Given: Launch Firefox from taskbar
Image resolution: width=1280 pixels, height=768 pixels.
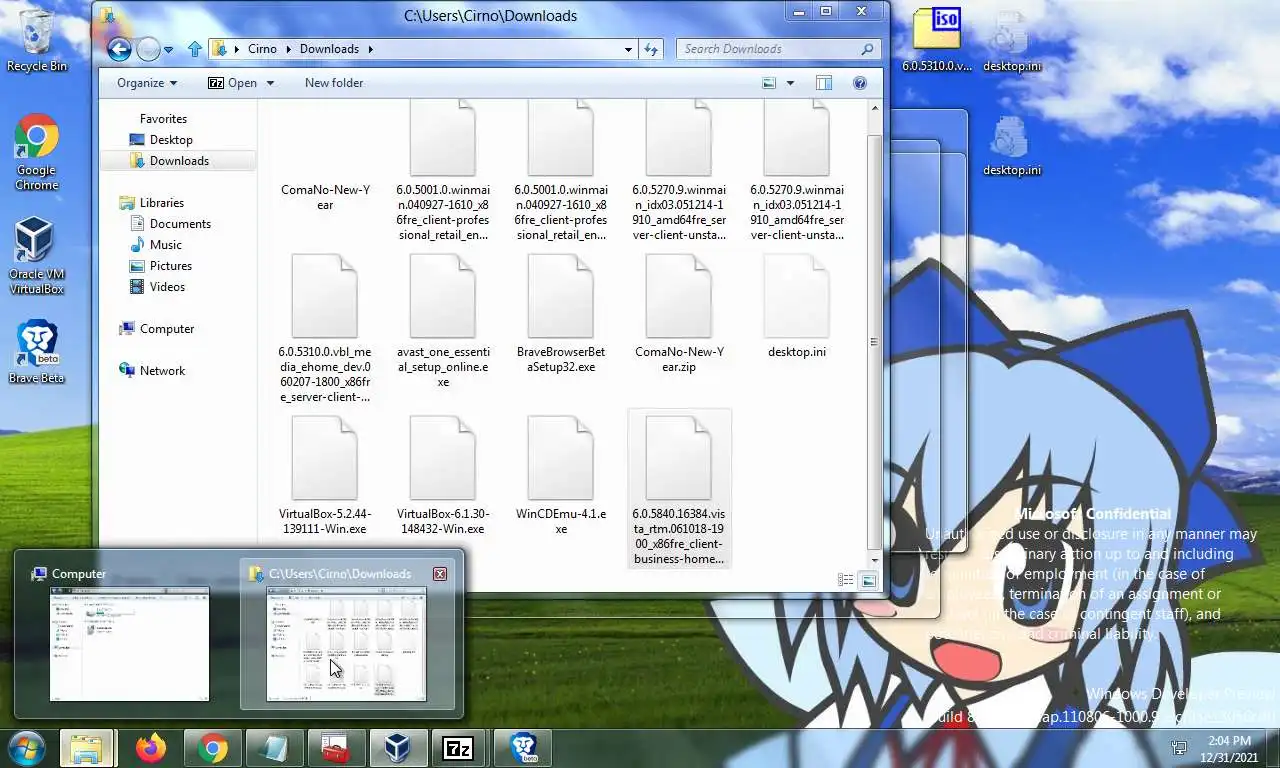Looking at the screenshot, I should [151, 749].
